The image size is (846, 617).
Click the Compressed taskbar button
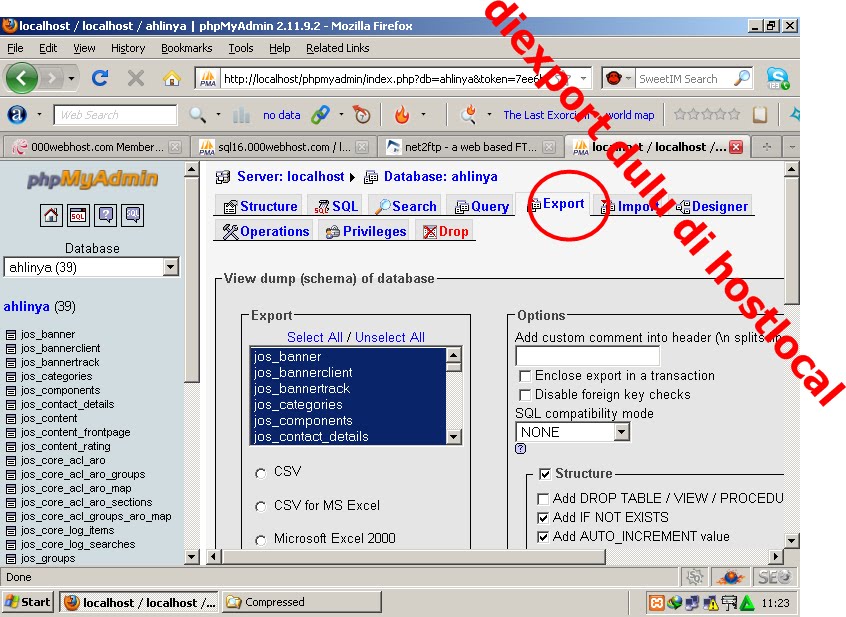302,602
